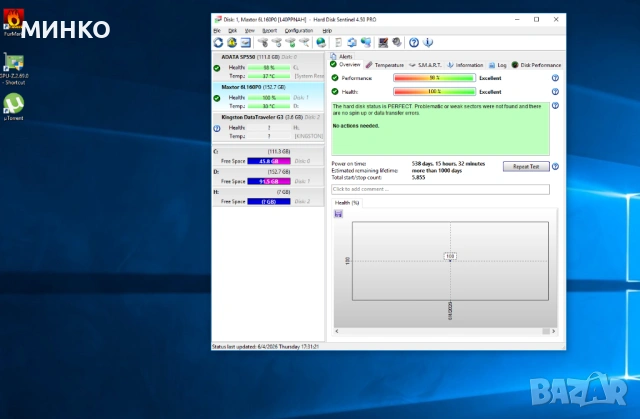This screenshot has height=419, width=640.
Task: Switch to the S.M.A.R.T. tab
Action: coord(425,65)
